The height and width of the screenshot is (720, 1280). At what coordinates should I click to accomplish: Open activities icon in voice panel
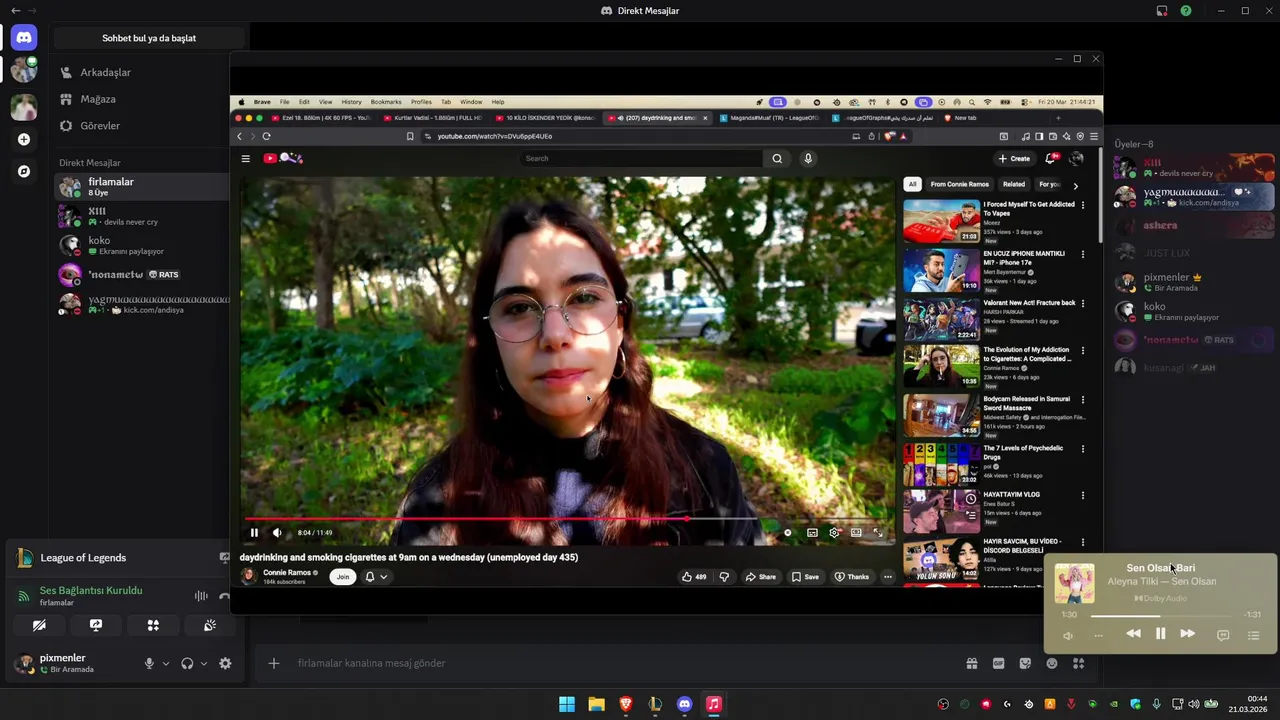coord(153,625)
